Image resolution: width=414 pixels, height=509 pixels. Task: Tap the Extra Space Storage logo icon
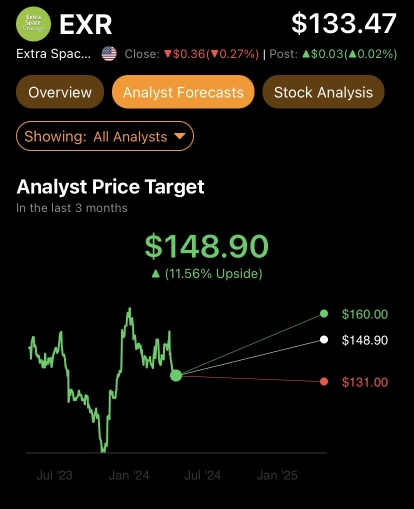(33, 24)
